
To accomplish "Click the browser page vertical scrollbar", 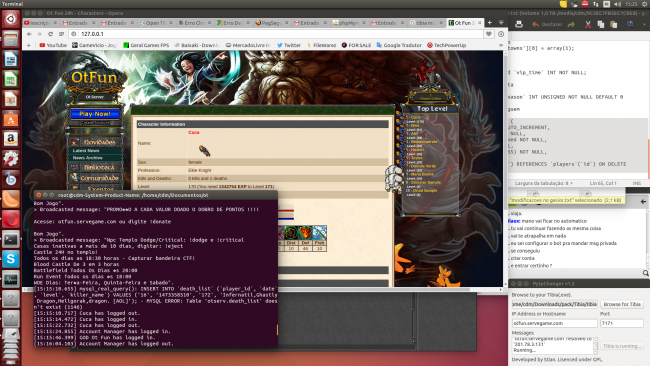I will tap(505, 168).
